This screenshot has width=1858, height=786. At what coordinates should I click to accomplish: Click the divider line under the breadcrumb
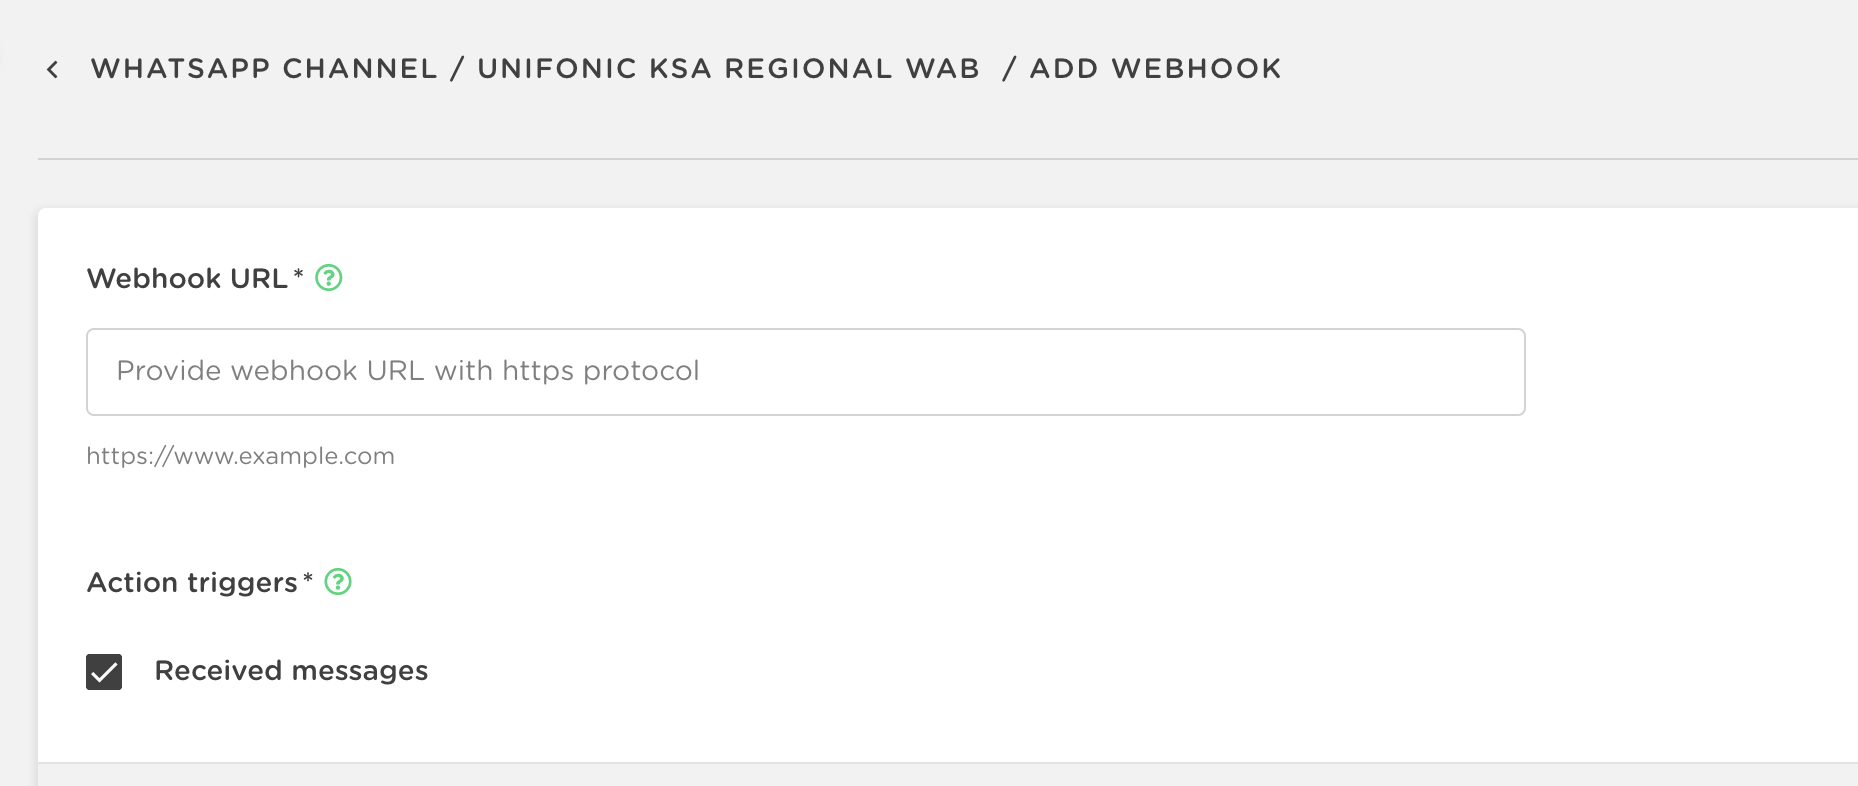900,159
